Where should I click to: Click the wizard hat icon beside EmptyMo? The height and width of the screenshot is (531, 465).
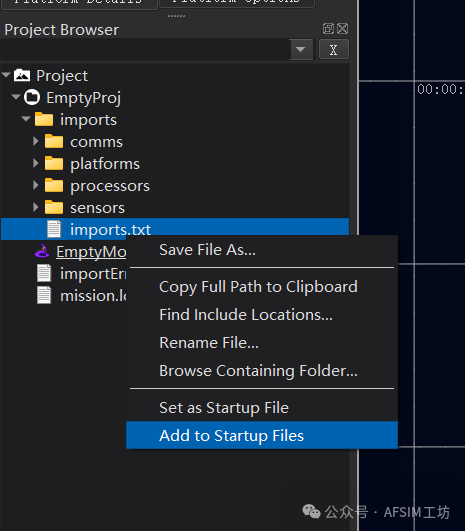(x=42, y=251)
